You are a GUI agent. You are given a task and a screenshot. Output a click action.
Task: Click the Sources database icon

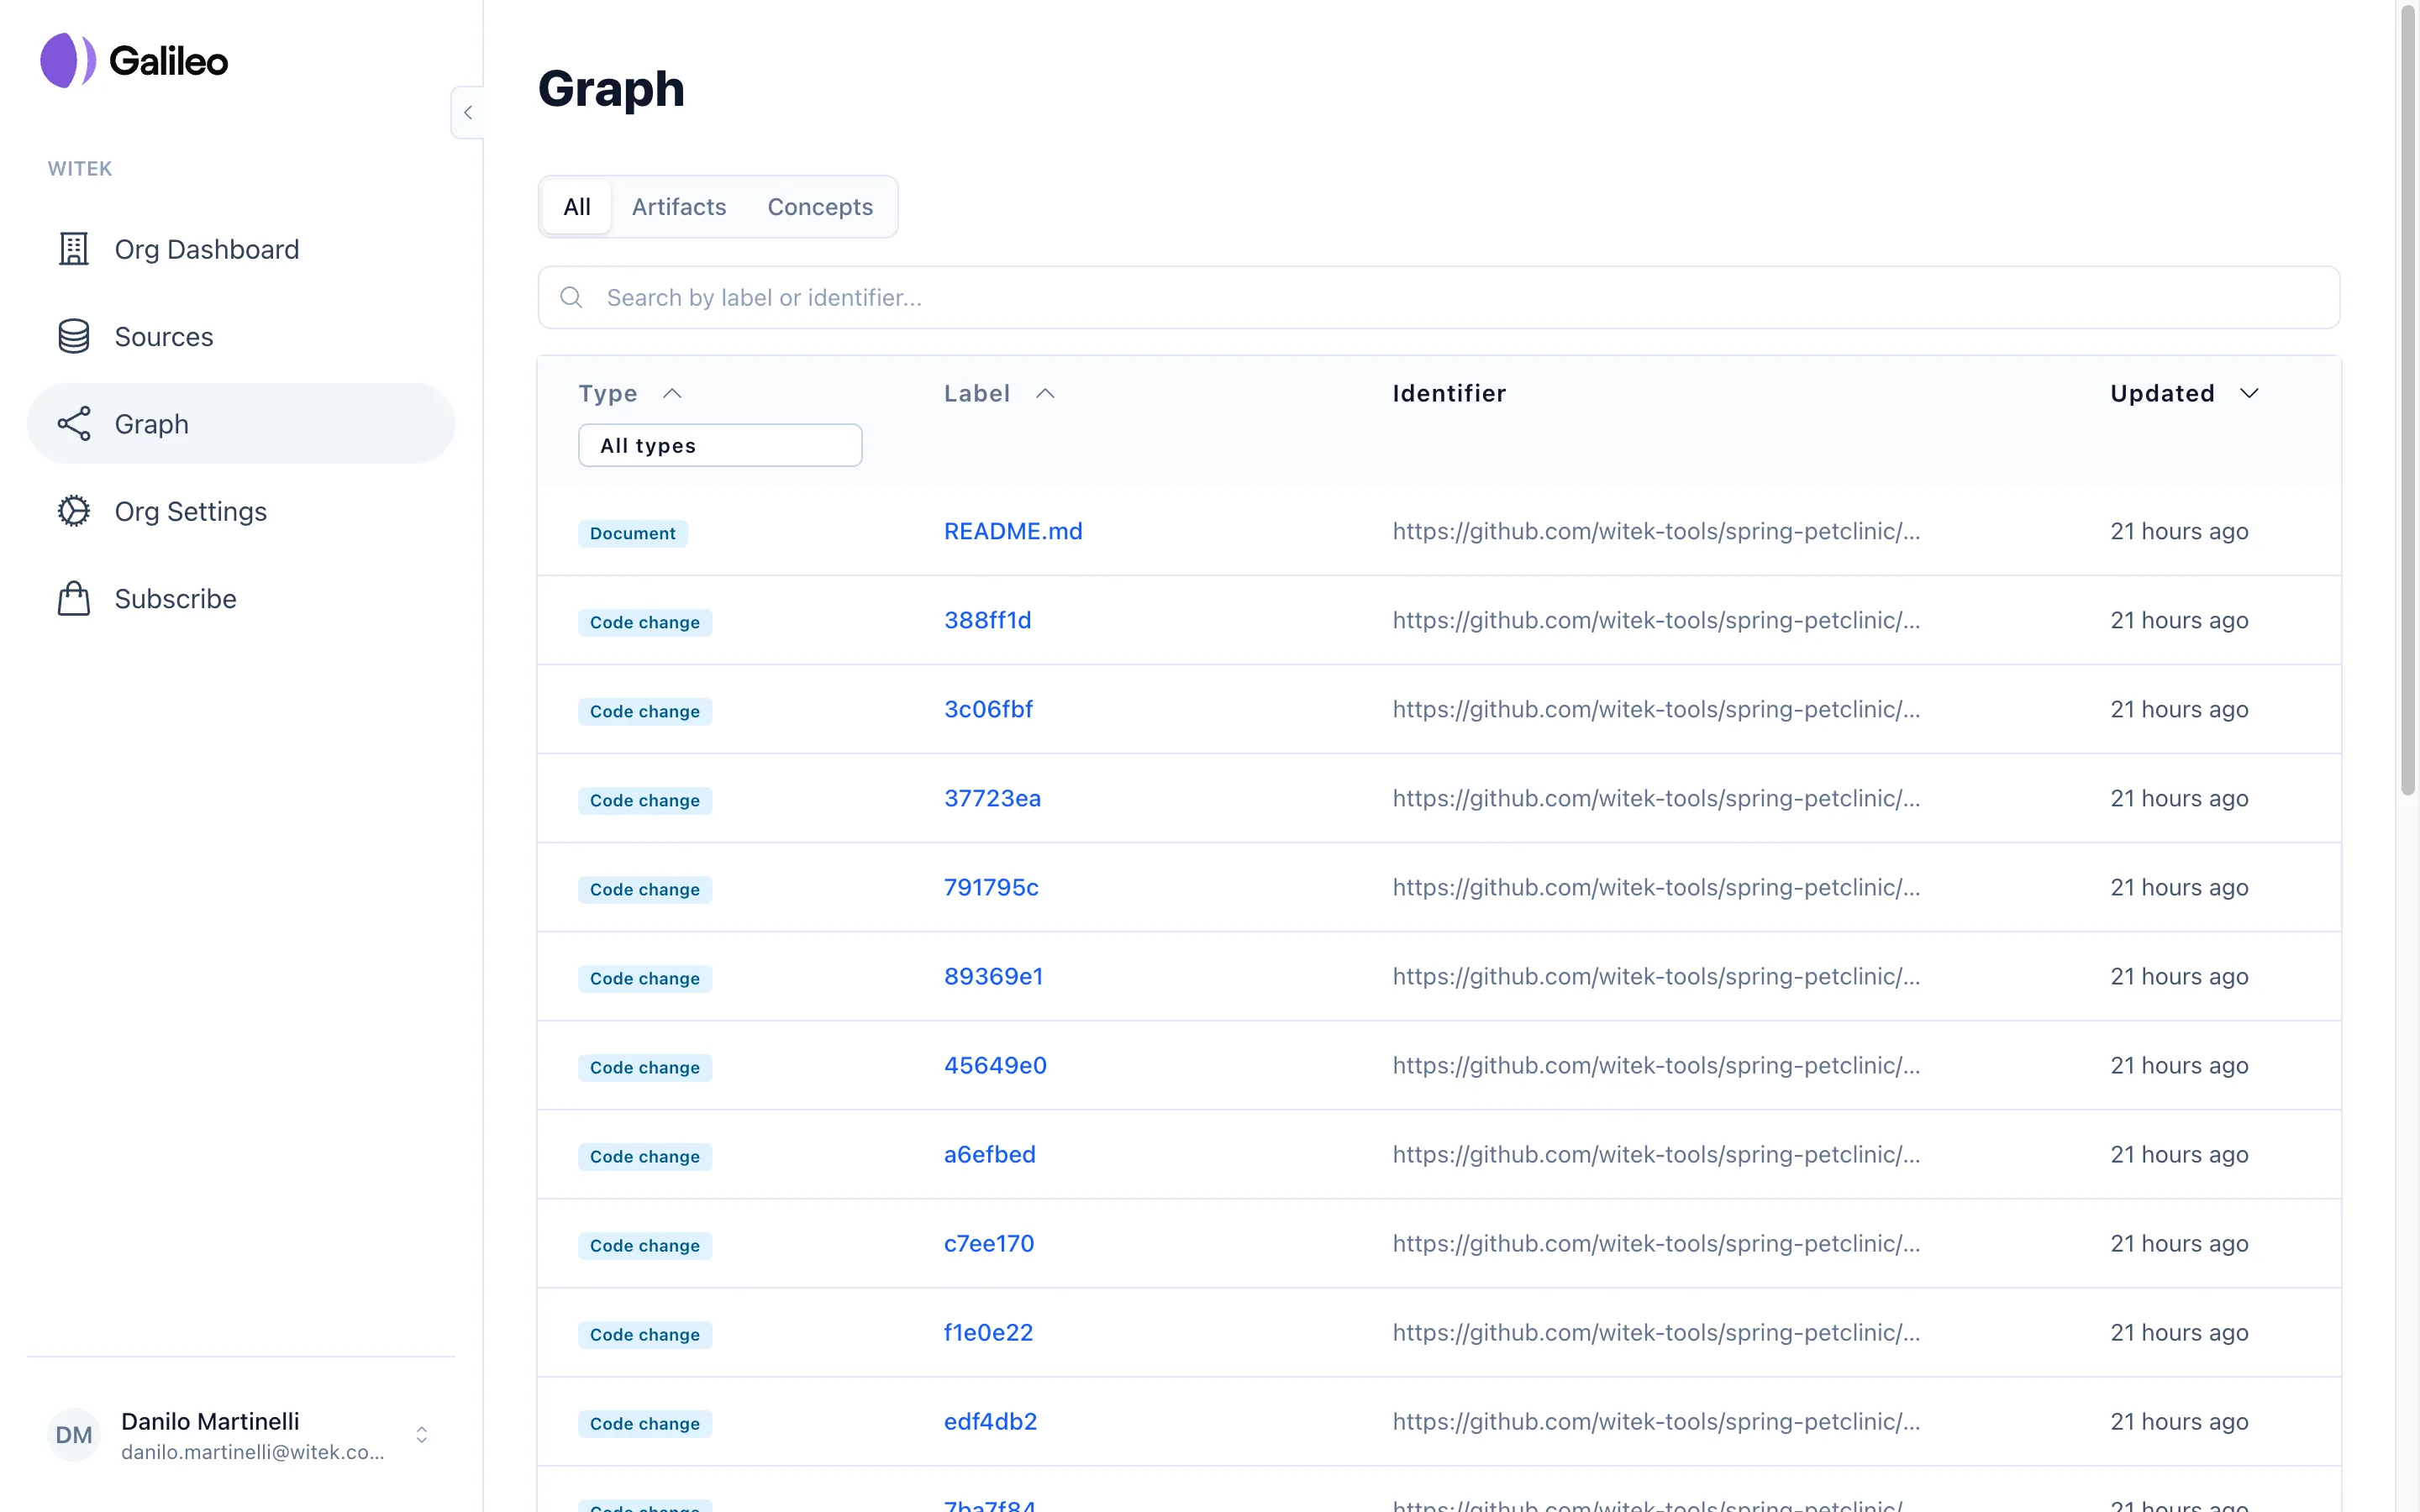[x=74, y=336]
